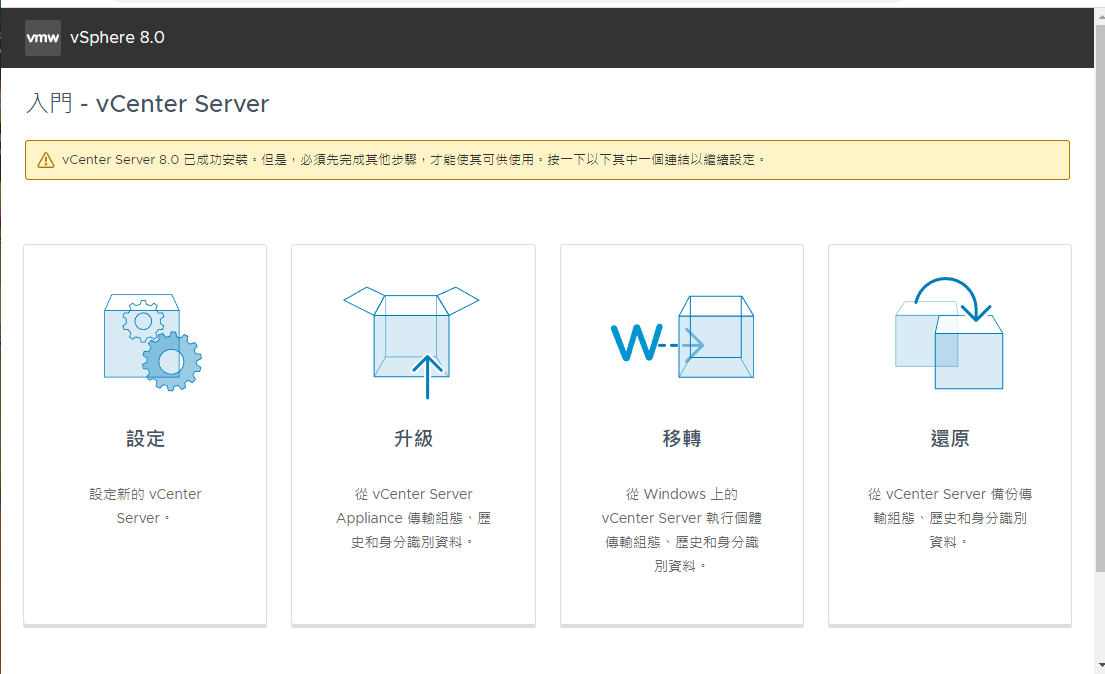Screen dimensions: 1105x674
Task: Click the description 從 Windows 上的 vCenter Server
Action: point(681,530)
